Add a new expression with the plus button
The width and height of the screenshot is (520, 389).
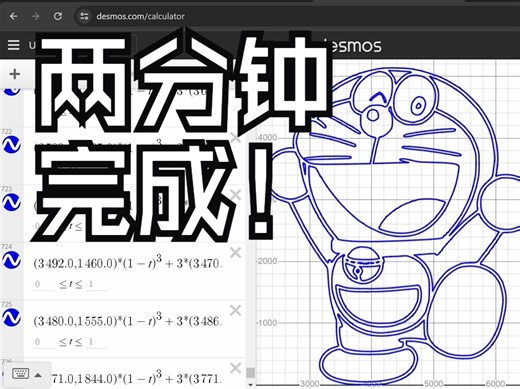[14, 74]
